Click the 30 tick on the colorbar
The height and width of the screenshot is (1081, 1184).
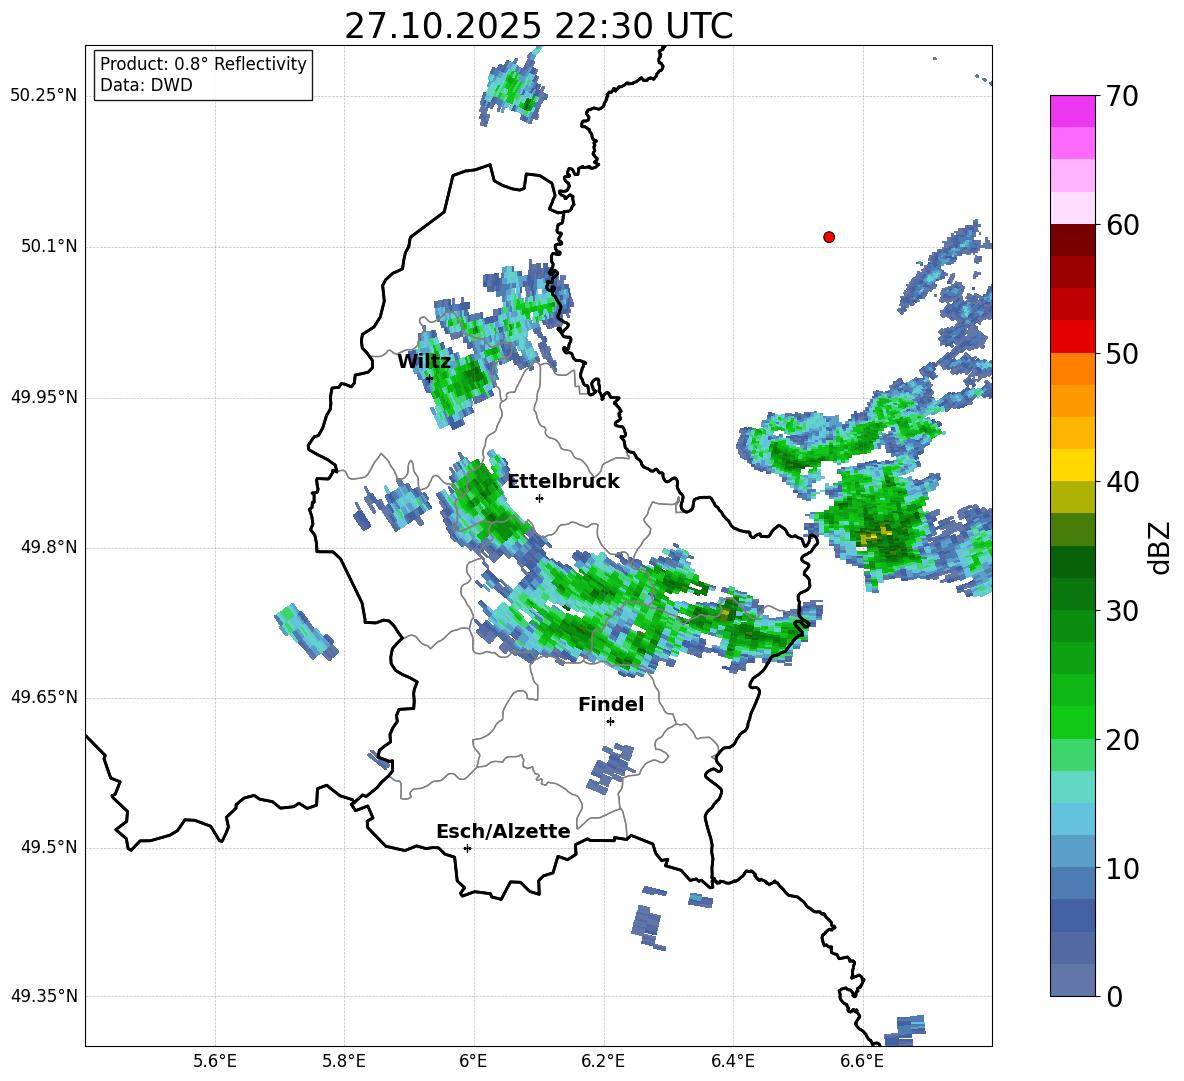coord(1122,611)
